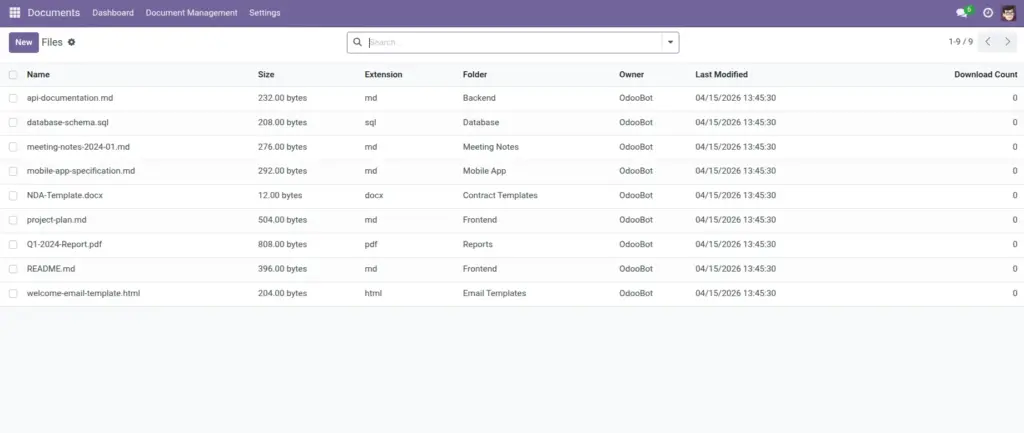Open the Settings menu

pos(264,13)
